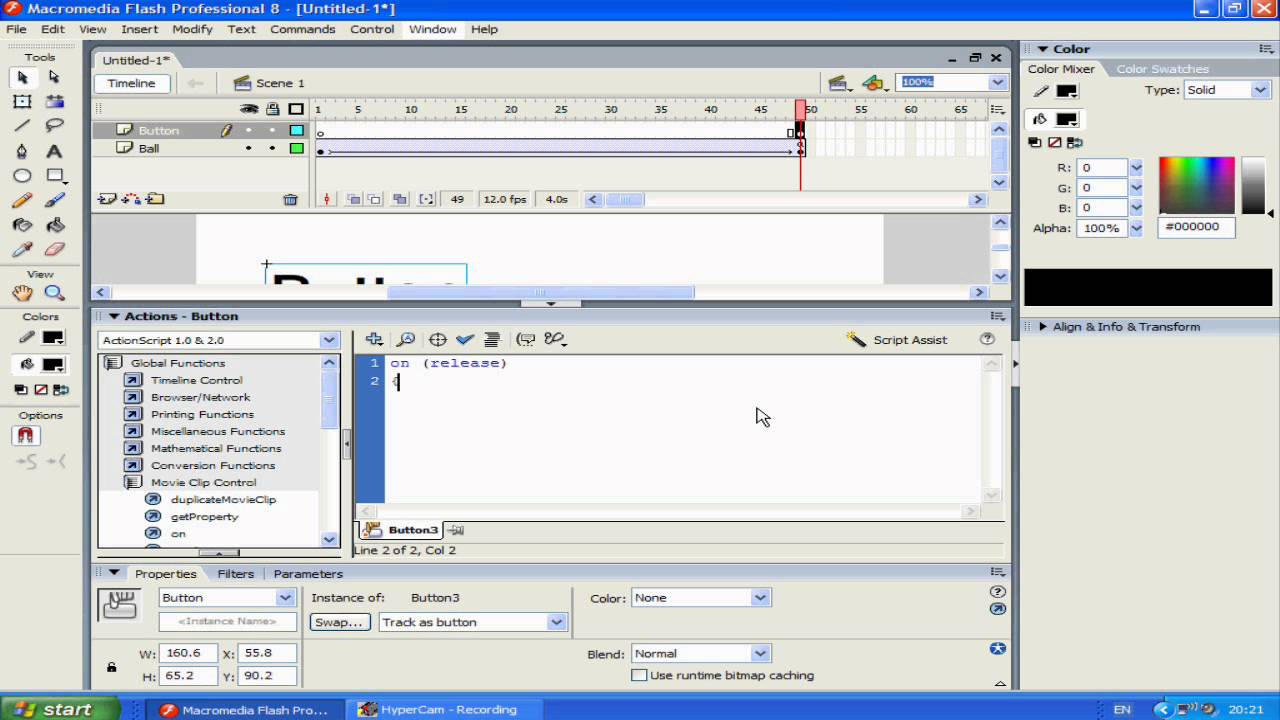
Task: Open the Control menu
Action: (372, 29)
